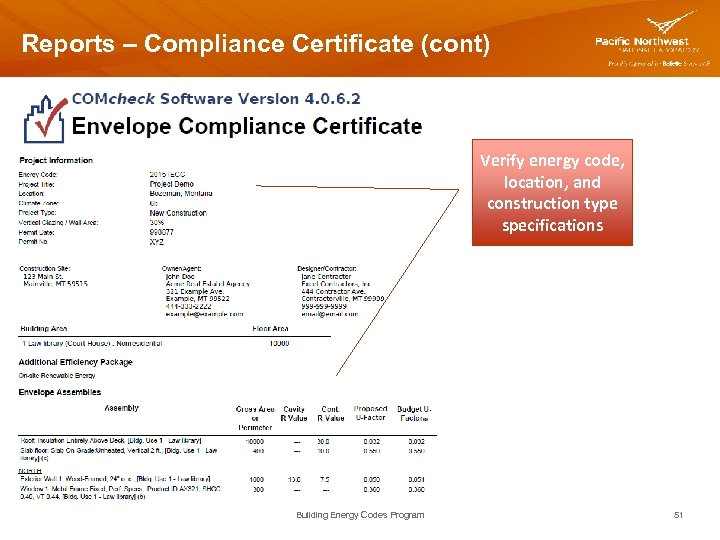Image resolution: width=720 pixels, height=540 pixels.
Task: Click the 'Jane Contractor' name
Action: (x=326, y=276)
